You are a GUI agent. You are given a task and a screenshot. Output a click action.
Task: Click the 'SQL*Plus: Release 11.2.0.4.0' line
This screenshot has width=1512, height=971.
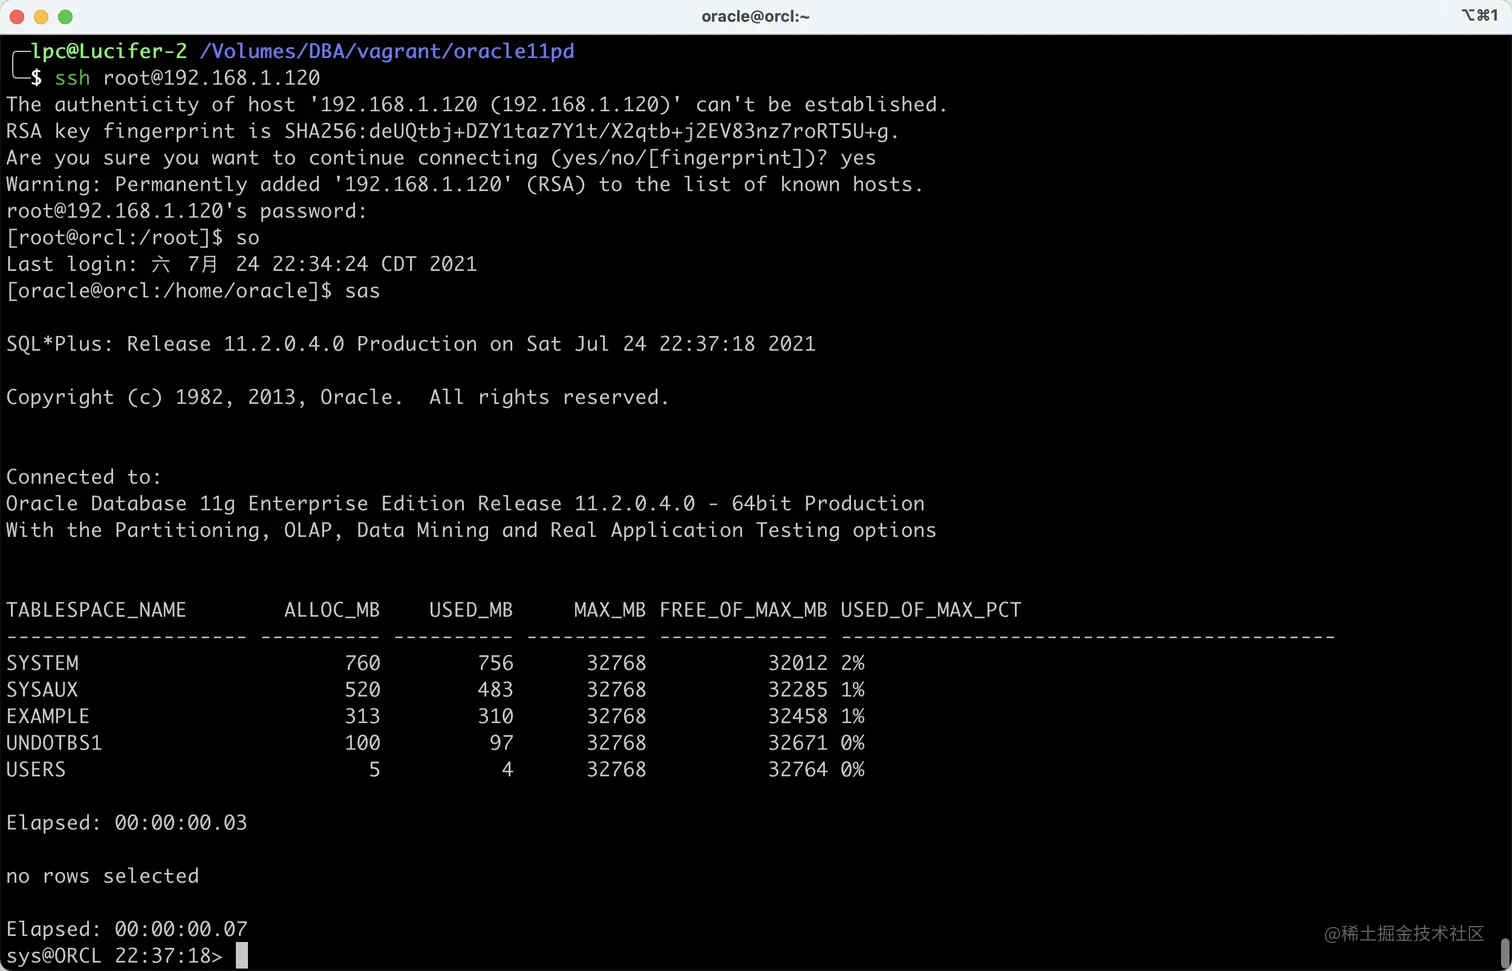(411, 344)
